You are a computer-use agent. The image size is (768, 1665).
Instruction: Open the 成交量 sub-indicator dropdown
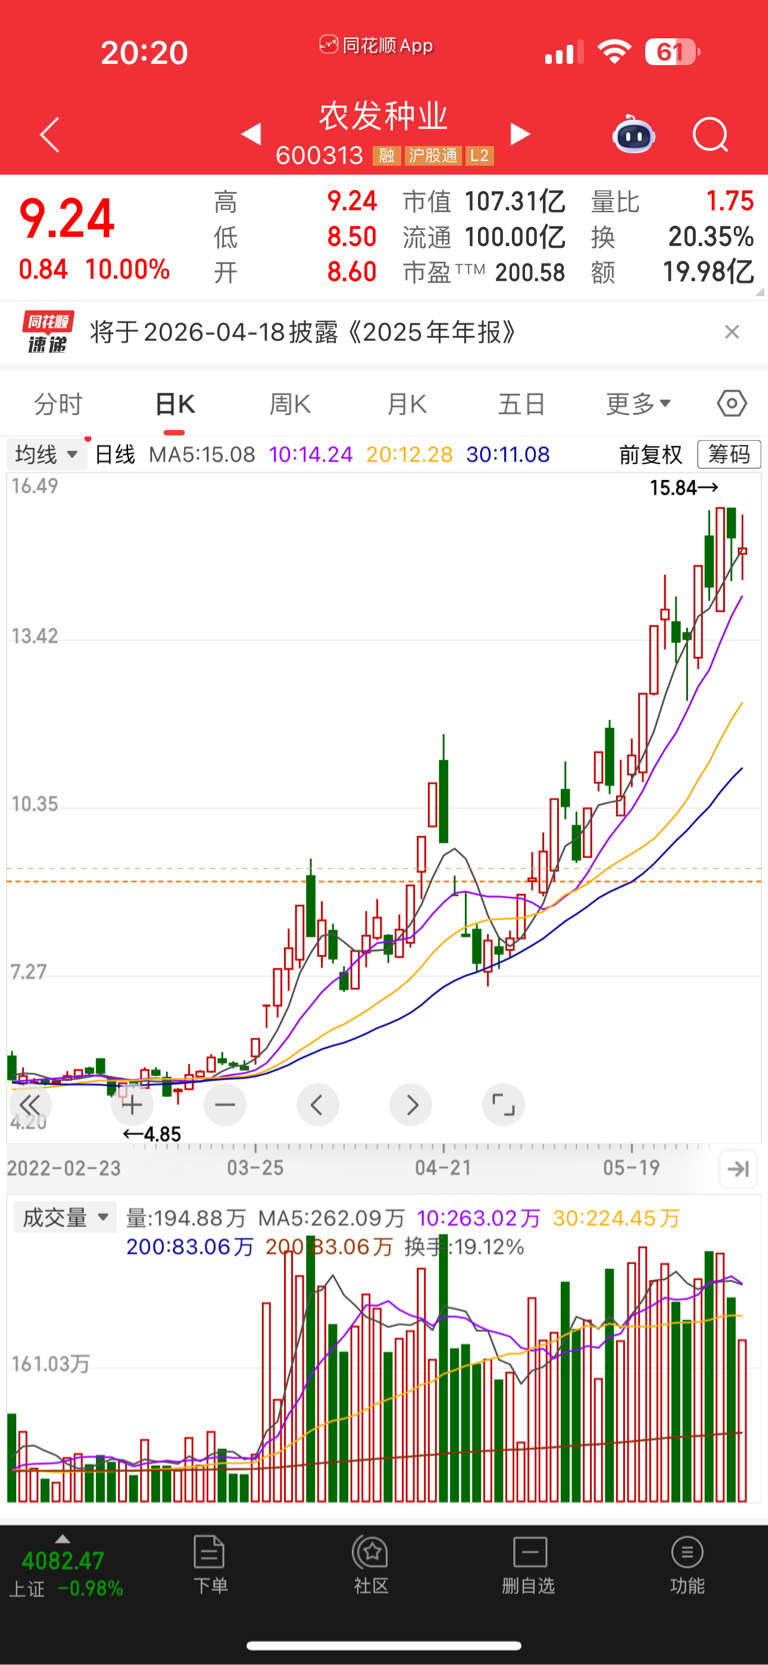coord(65,1217)
